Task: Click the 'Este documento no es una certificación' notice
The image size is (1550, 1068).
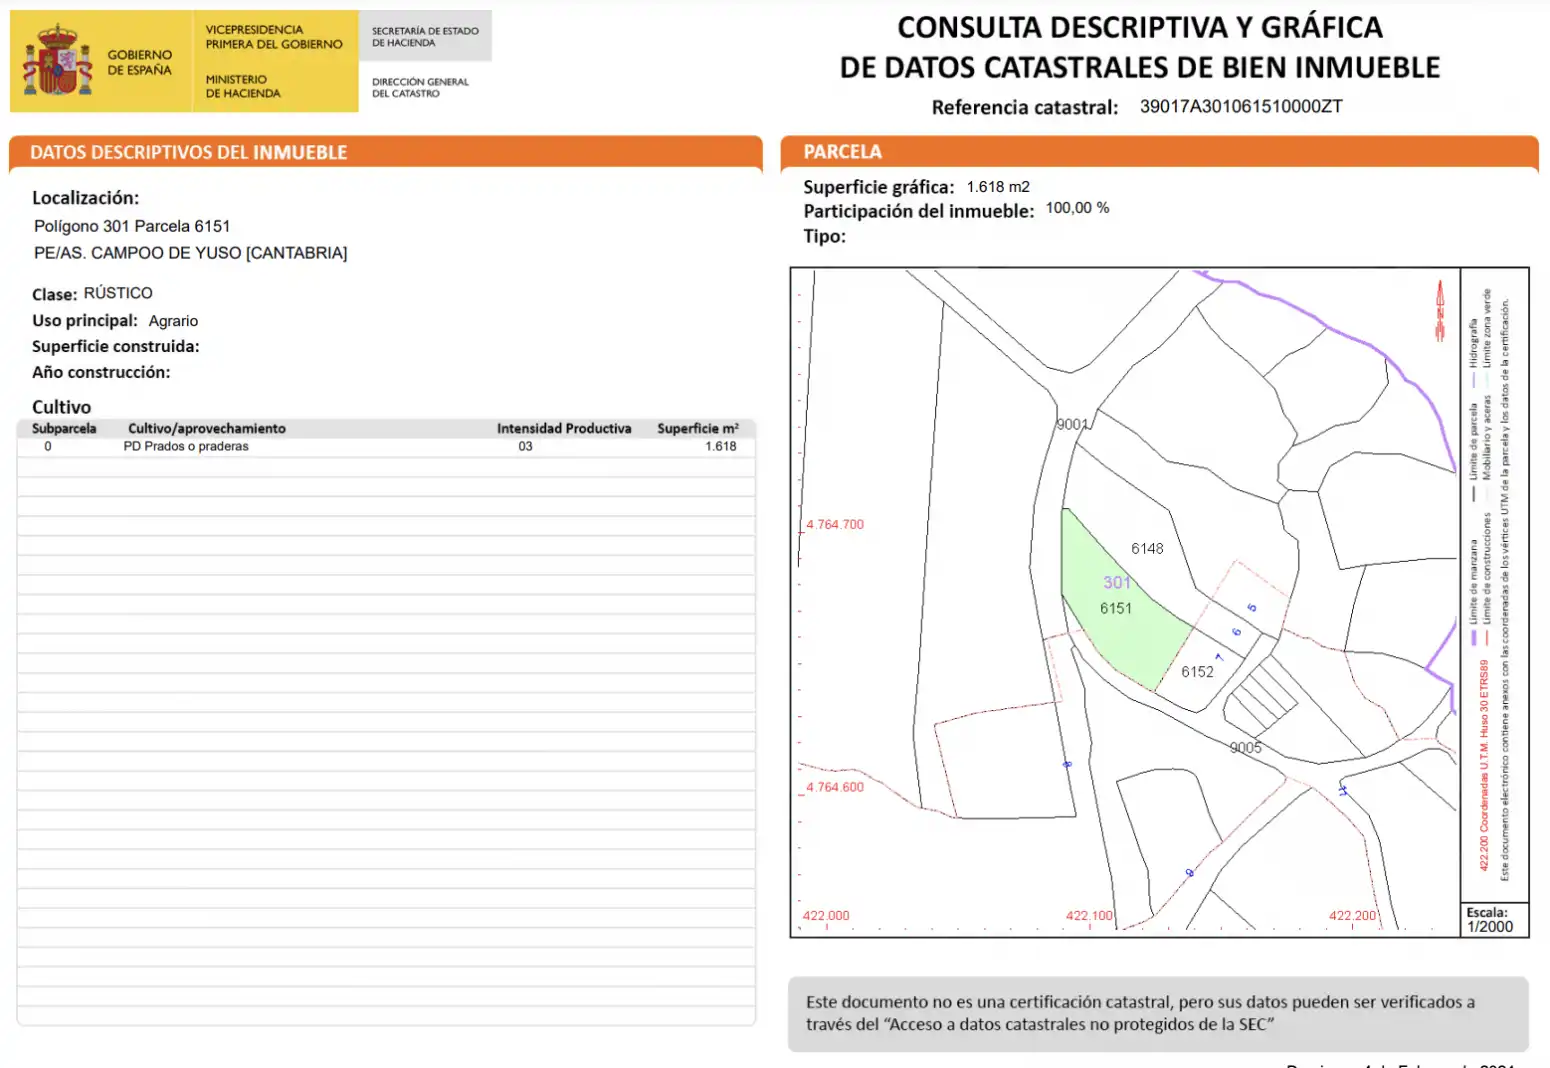Action: coord(1158,1013)
